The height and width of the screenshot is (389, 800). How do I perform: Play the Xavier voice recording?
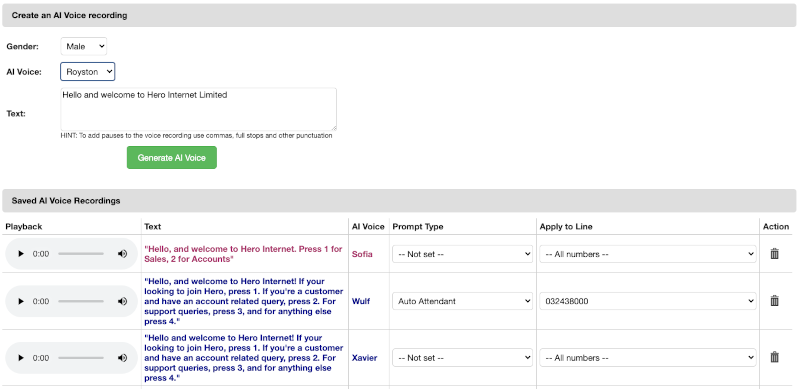click(x=21, y=358)
